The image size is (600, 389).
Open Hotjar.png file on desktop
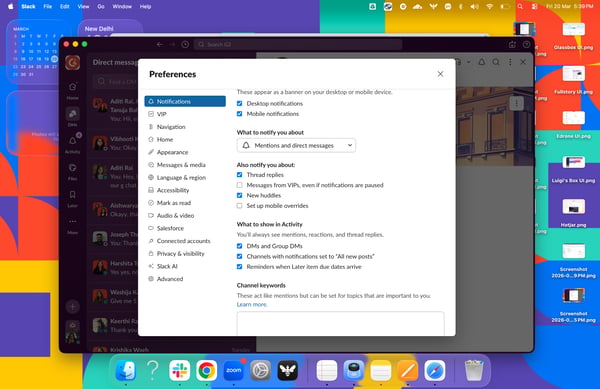(573, 213)
